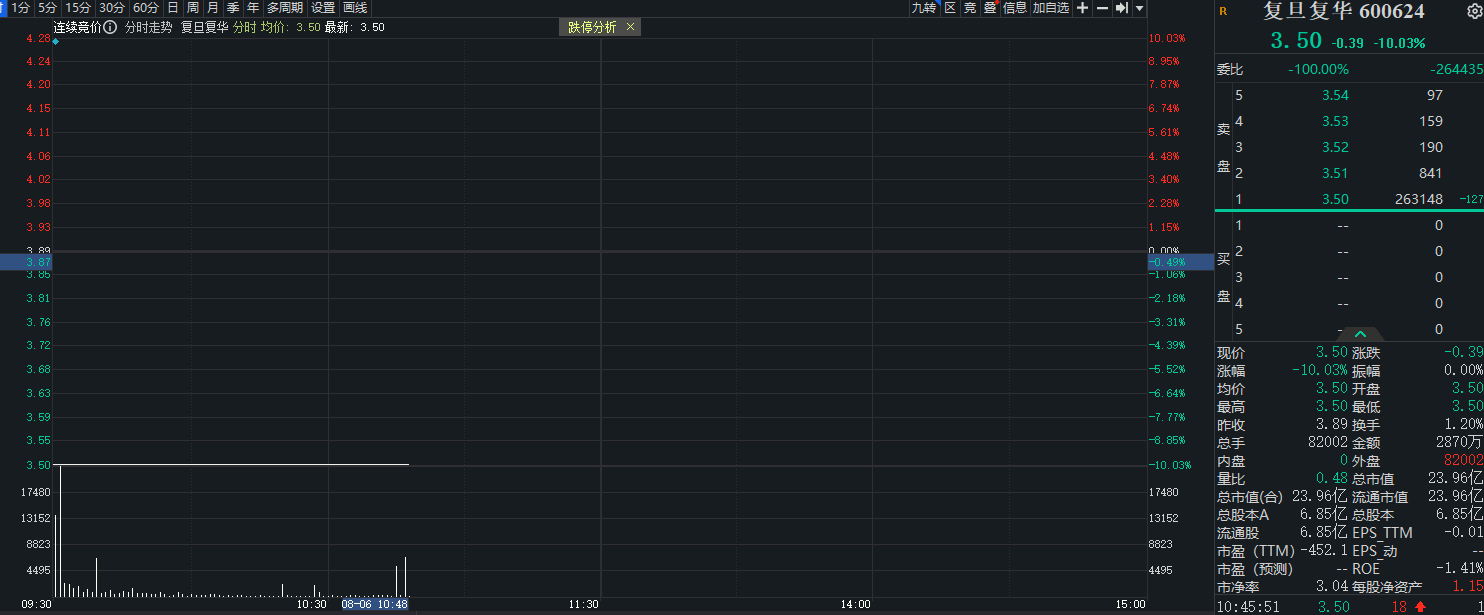This screenshot has height=615, width=1484.
Task: Open chart 设置 settings
Action: point(323,7)
